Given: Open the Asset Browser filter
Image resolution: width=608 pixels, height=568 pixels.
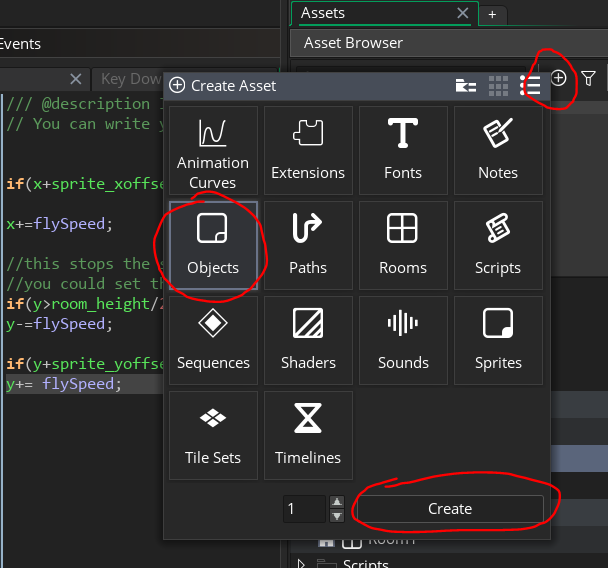Looking at the screenshot, I should coord(588,78).
